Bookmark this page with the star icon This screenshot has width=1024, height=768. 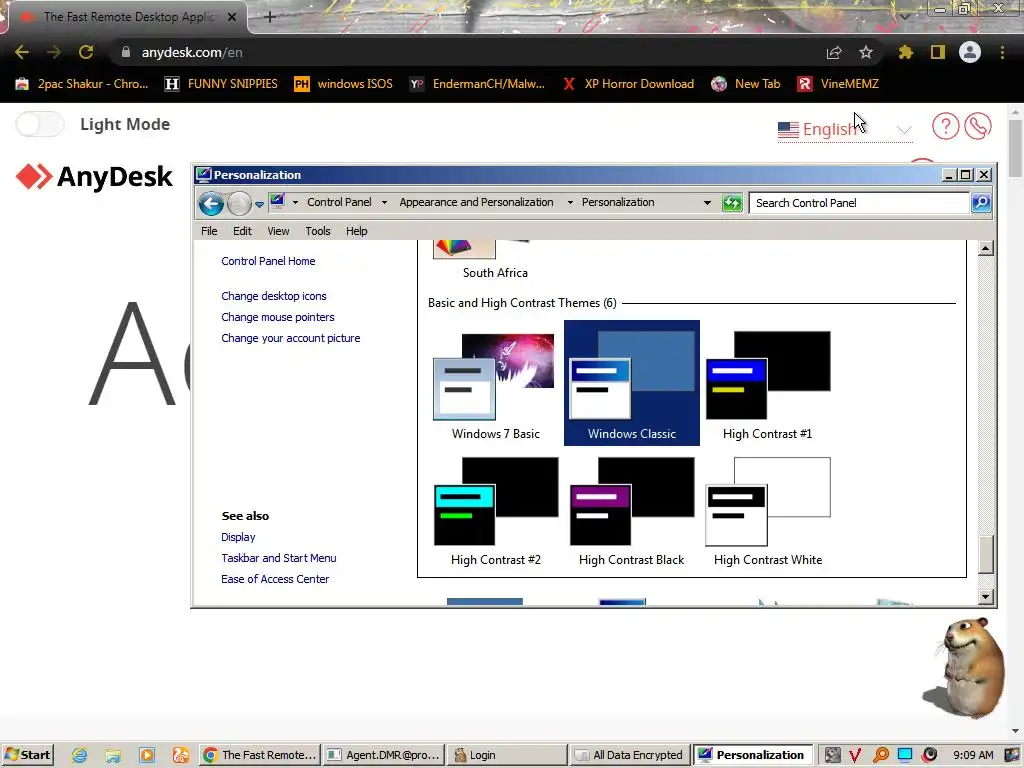click(x=866, y=52)
